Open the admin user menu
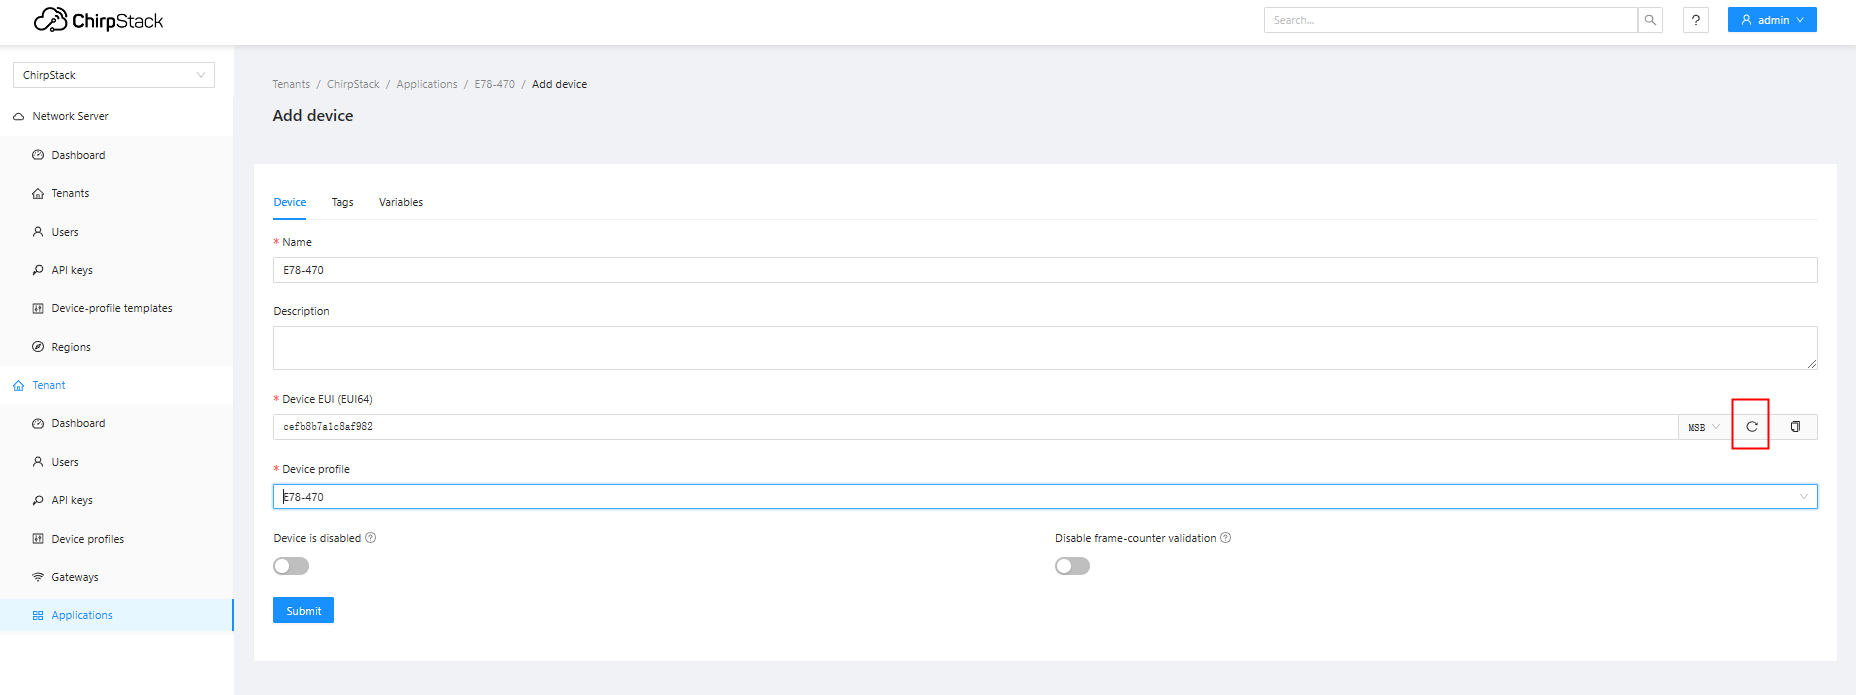The image size is (1856, 695). click(1771, 20)
